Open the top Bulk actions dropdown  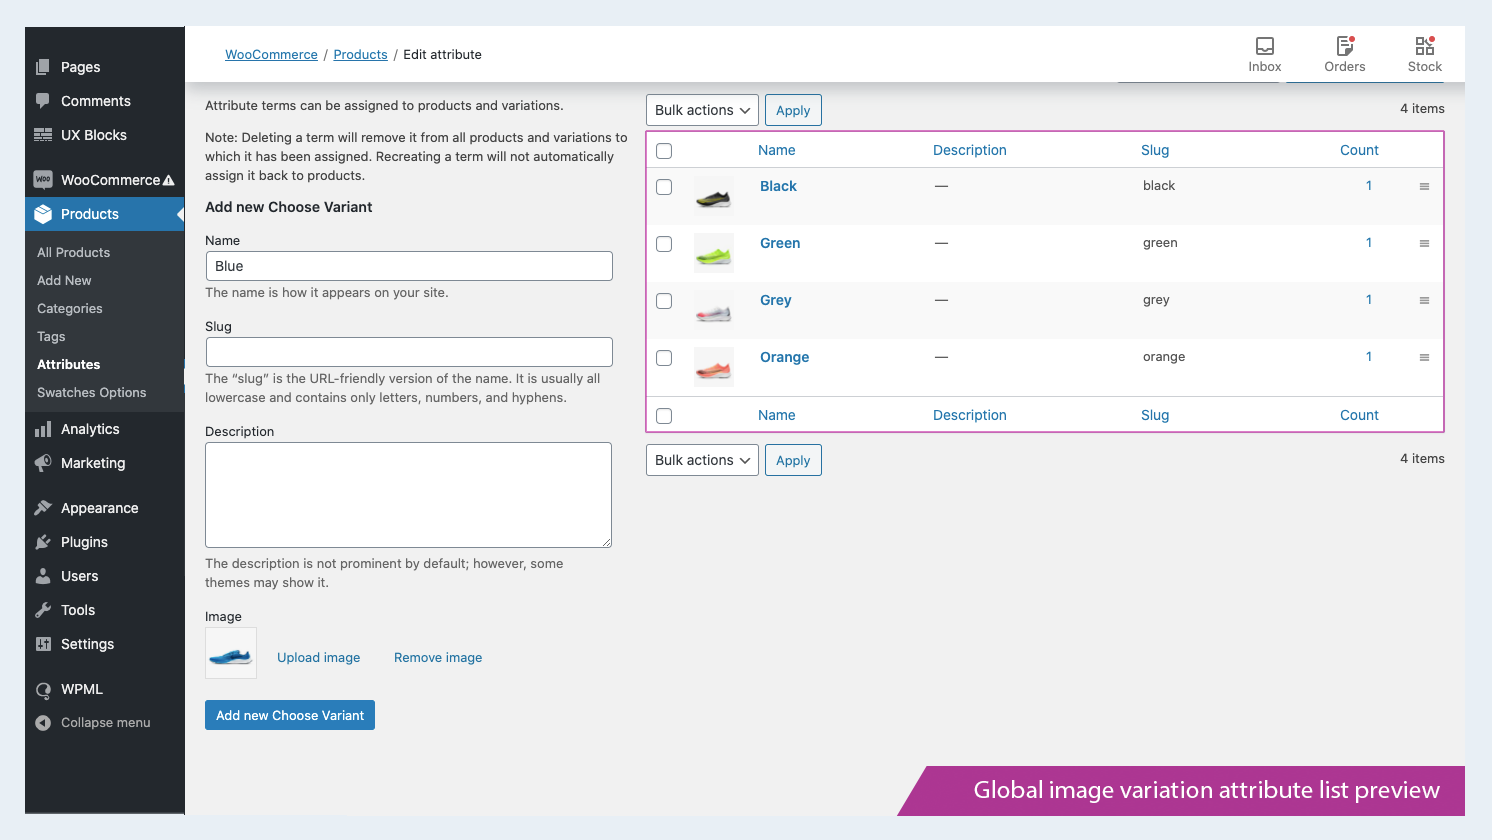pos(702,110)
